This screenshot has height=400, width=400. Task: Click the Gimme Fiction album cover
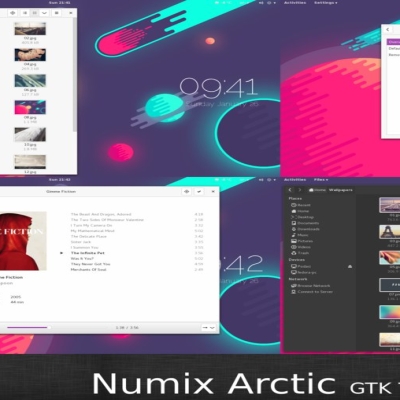(23, 241)
